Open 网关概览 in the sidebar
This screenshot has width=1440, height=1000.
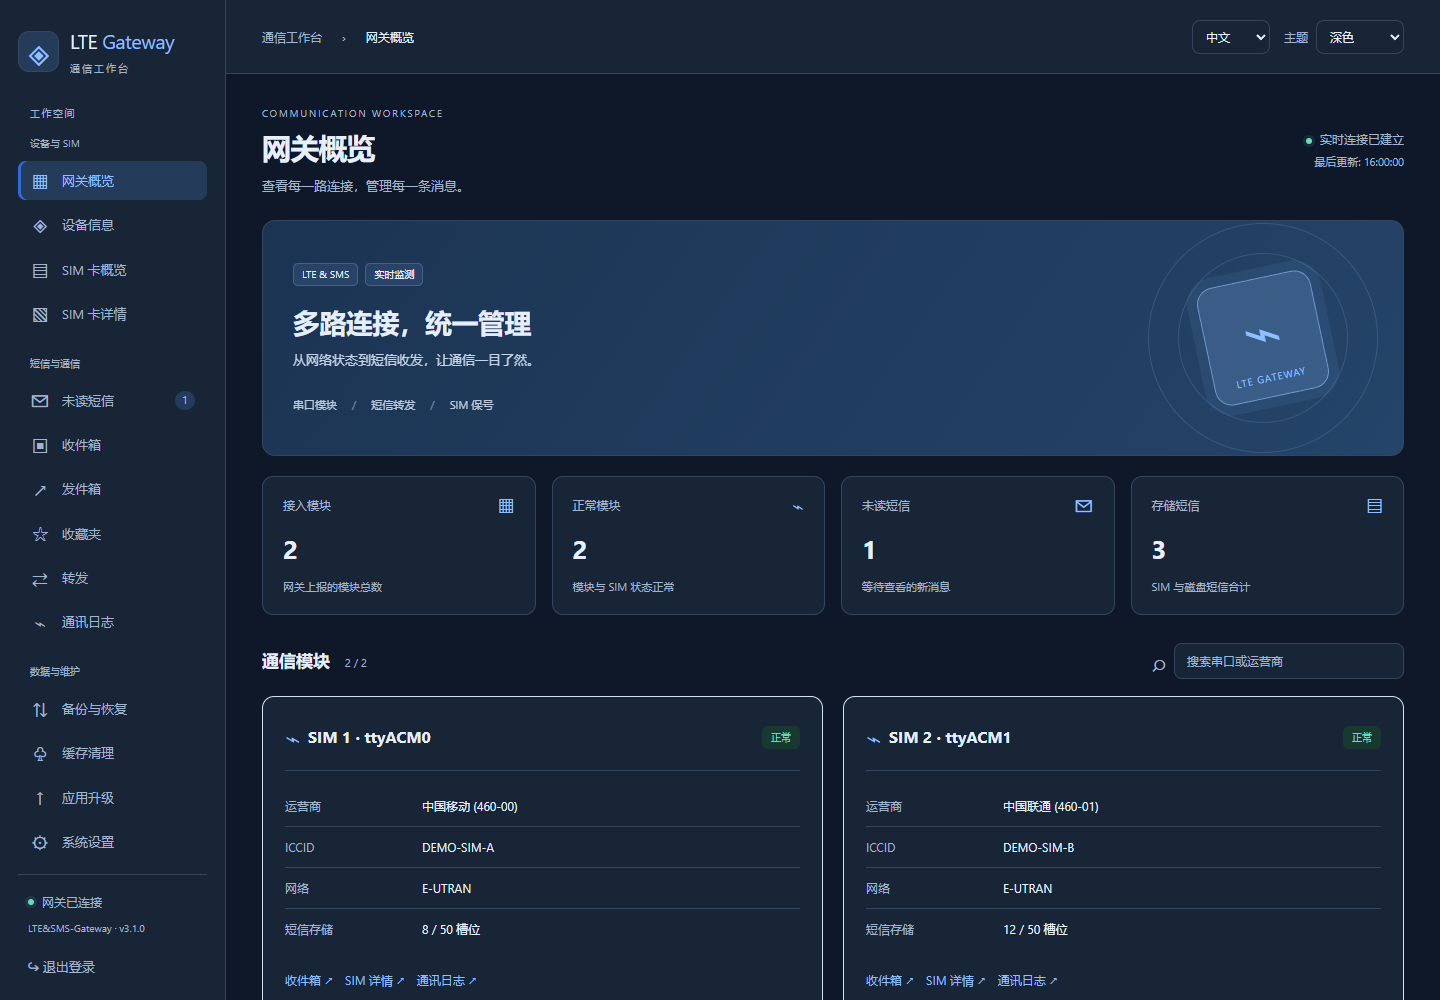pos(113,181)
